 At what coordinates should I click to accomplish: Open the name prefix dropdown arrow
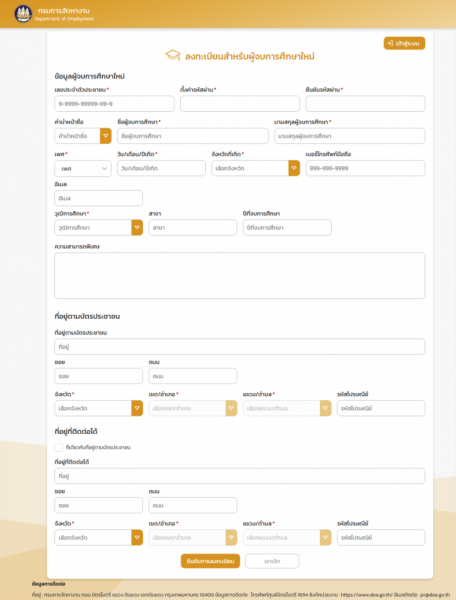[106, 136]
